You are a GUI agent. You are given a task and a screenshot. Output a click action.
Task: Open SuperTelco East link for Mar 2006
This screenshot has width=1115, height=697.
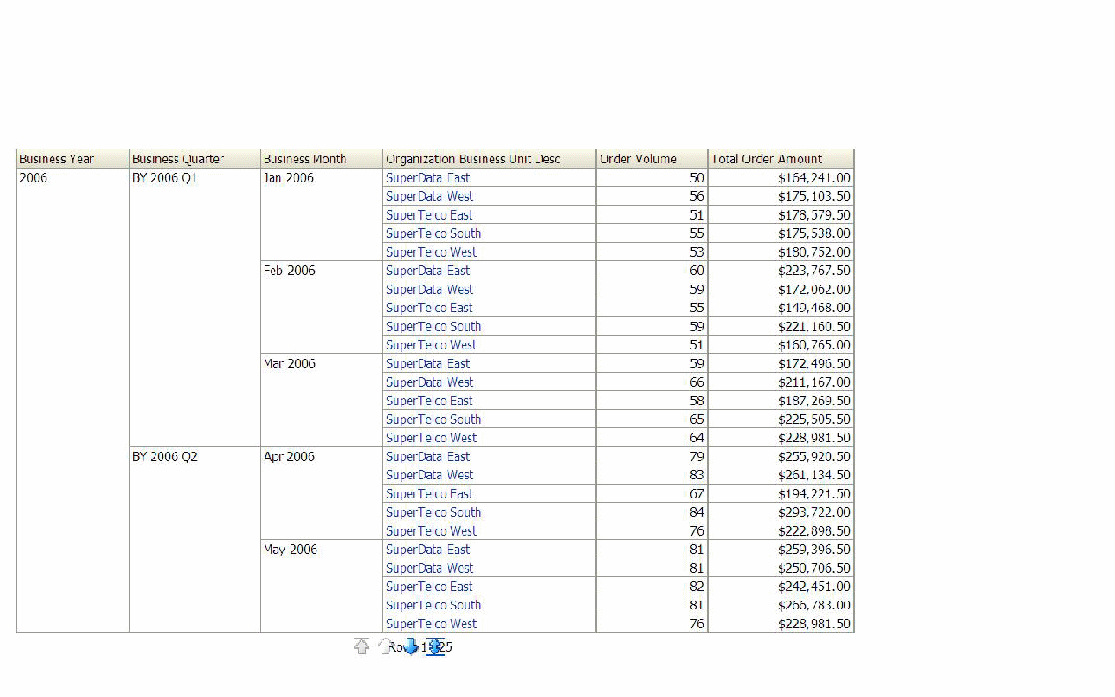click(429, 400)
